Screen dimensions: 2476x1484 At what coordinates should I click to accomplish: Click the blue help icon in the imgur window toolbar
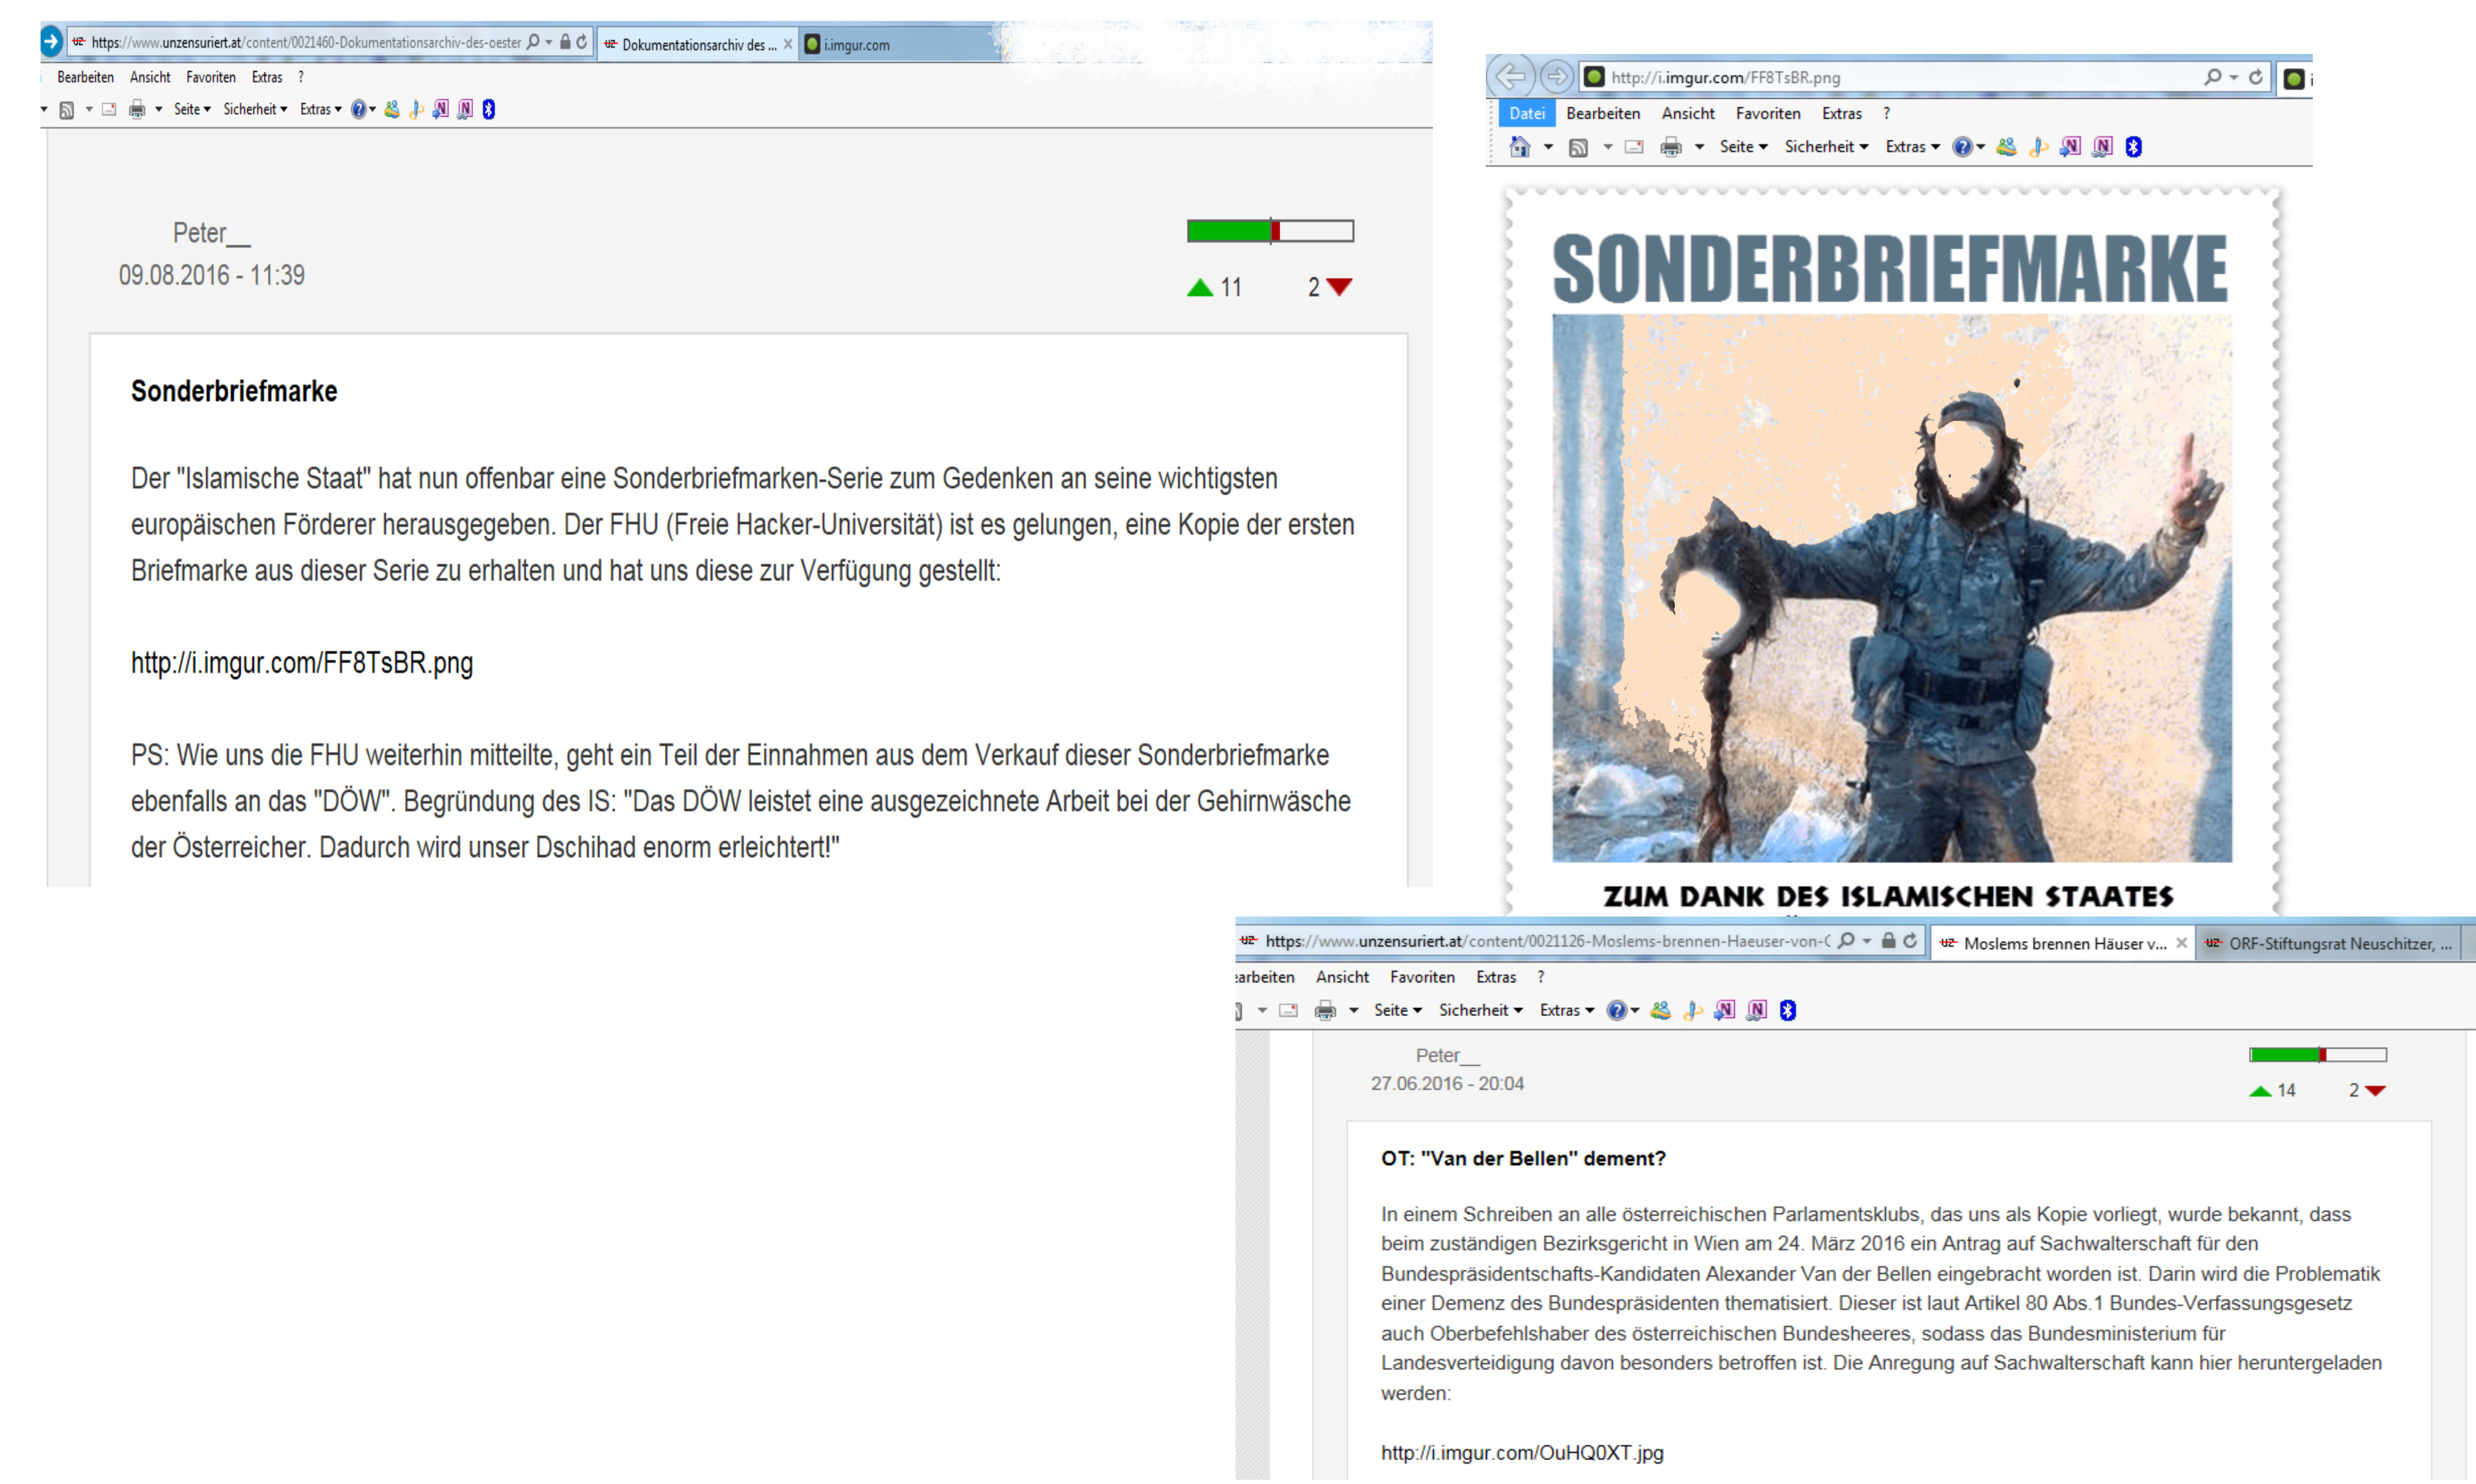point(1962,147)
